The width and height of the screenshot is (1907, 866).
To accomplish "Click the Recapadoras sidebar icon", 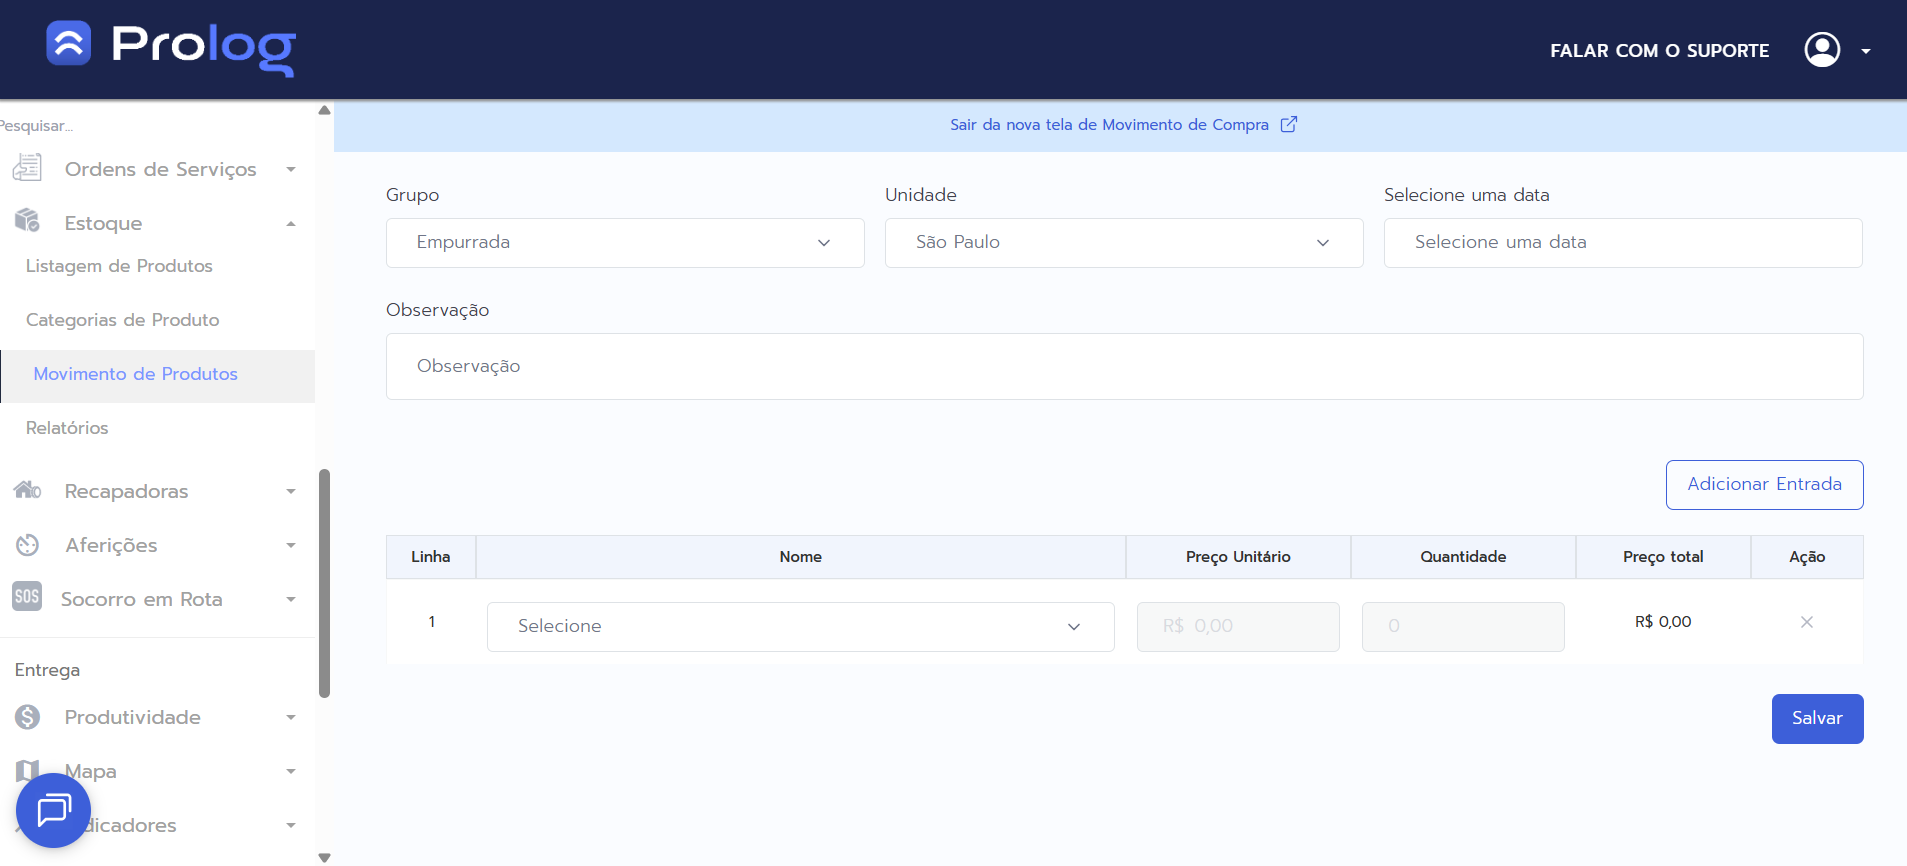I will pos(28,490).
